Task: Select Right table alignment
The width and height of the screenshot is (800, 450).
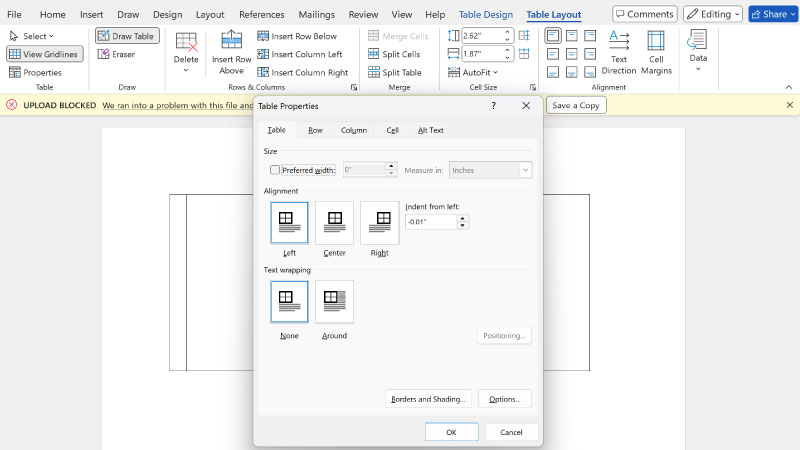Action: (x=379, y=222)
